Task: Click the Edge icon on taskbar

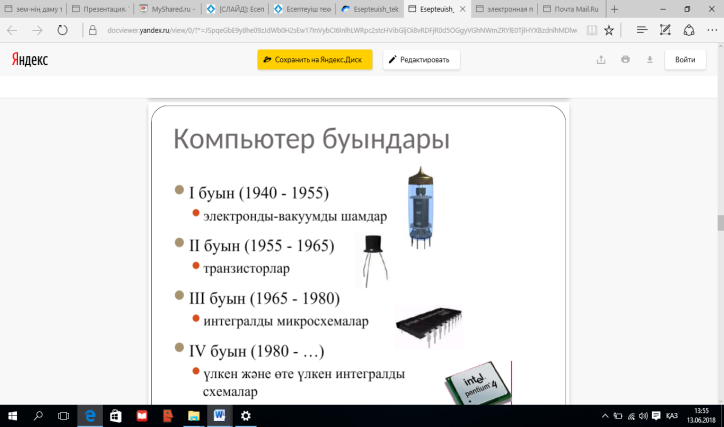Action: click(x=90, y=416)
